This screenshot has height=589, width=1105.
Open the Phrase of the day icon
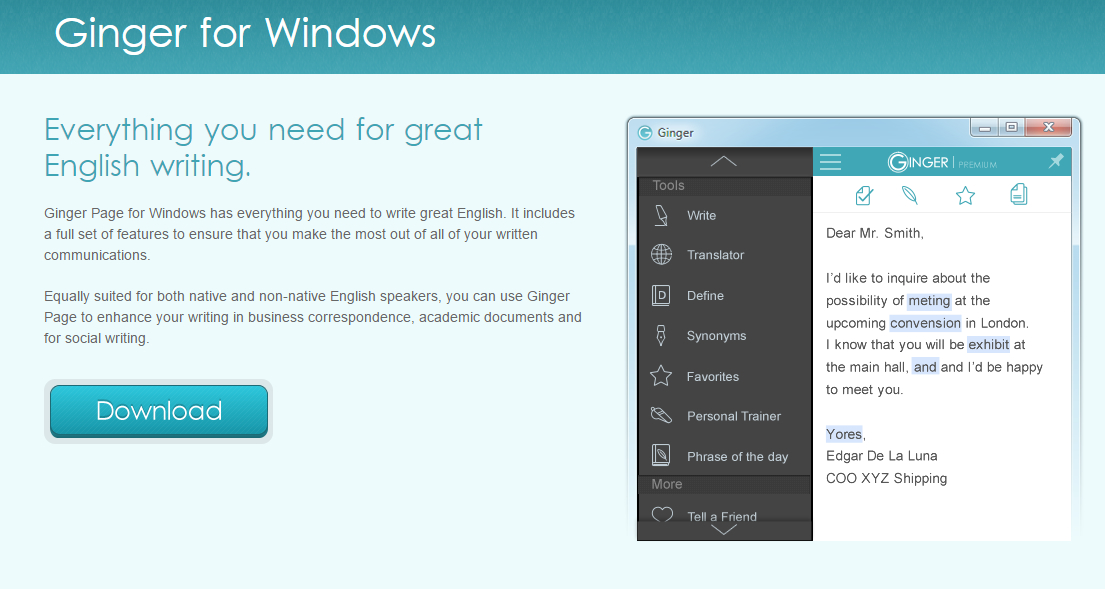click(661, 456)
